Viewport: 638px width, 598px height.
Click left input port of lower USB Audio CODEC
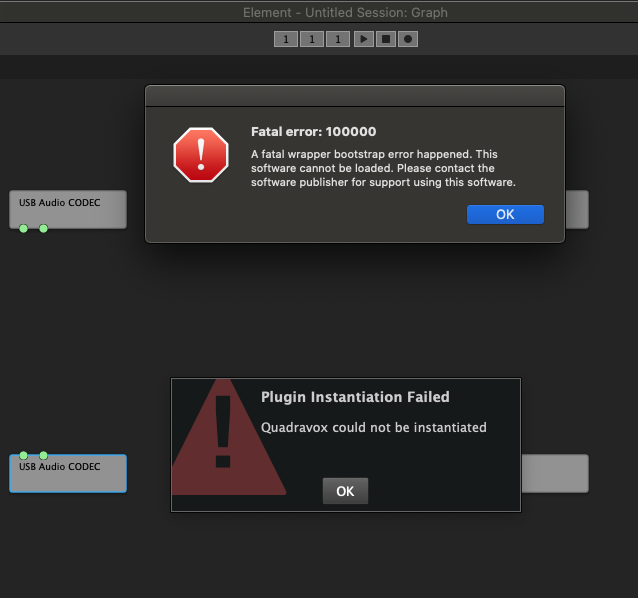[24, 455]
